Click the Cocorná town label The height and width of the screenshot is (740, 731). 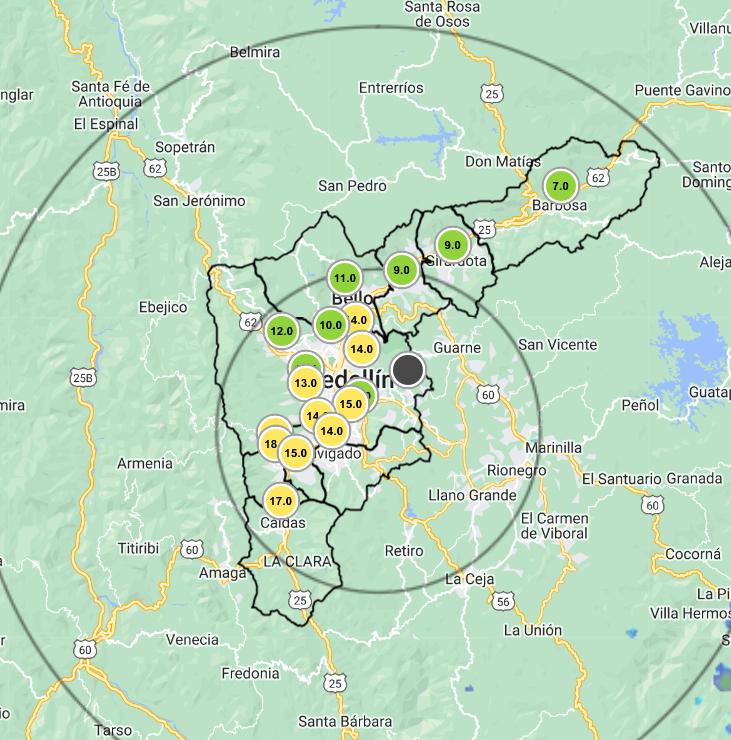pos(693,554)
